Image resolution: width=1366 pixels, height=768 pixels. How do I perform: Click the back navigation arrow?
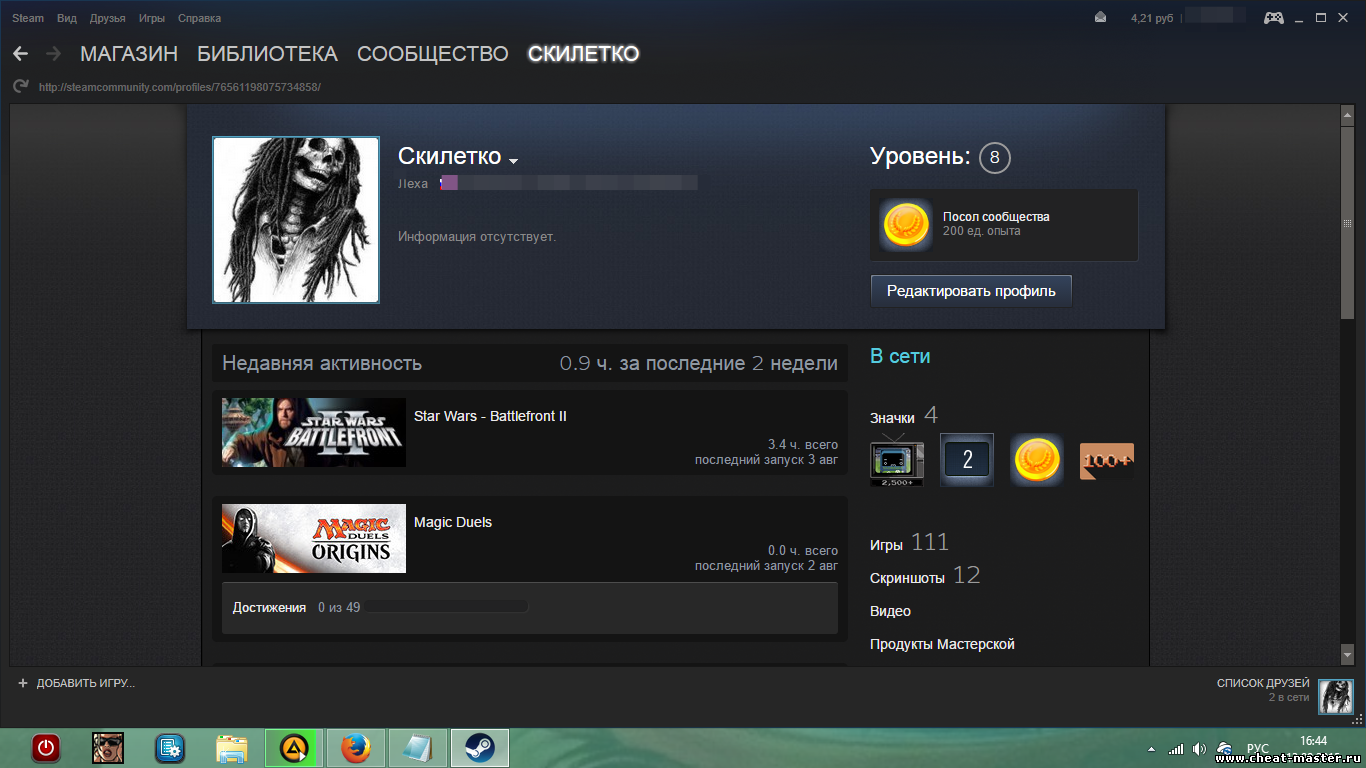[20, 54]
